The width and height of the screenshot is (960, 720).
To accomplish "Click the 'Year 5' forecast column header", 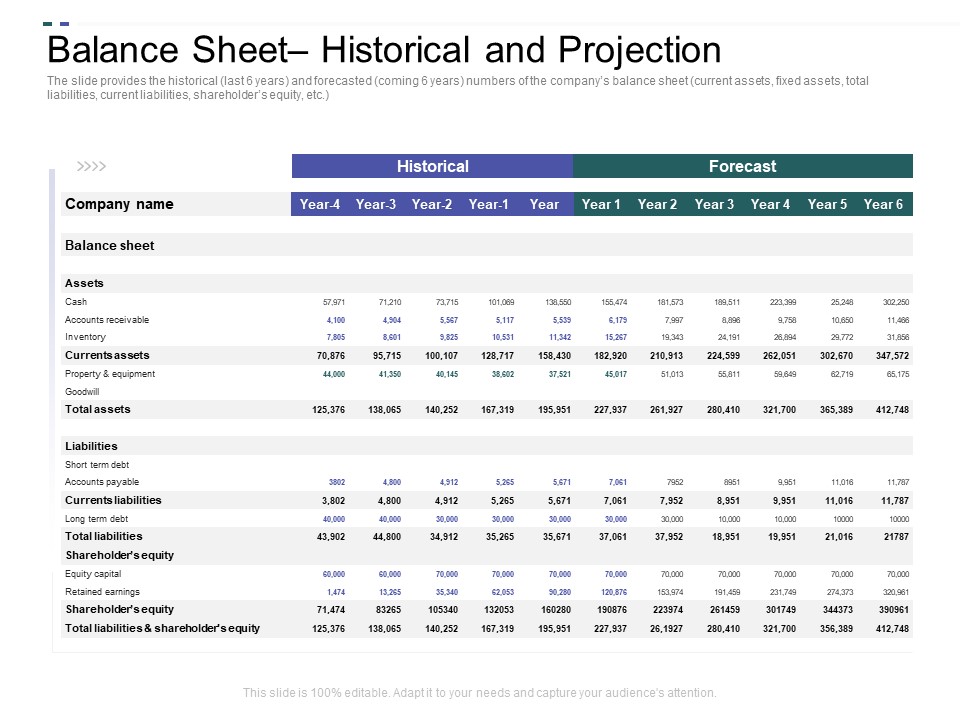I will point(827,204).
